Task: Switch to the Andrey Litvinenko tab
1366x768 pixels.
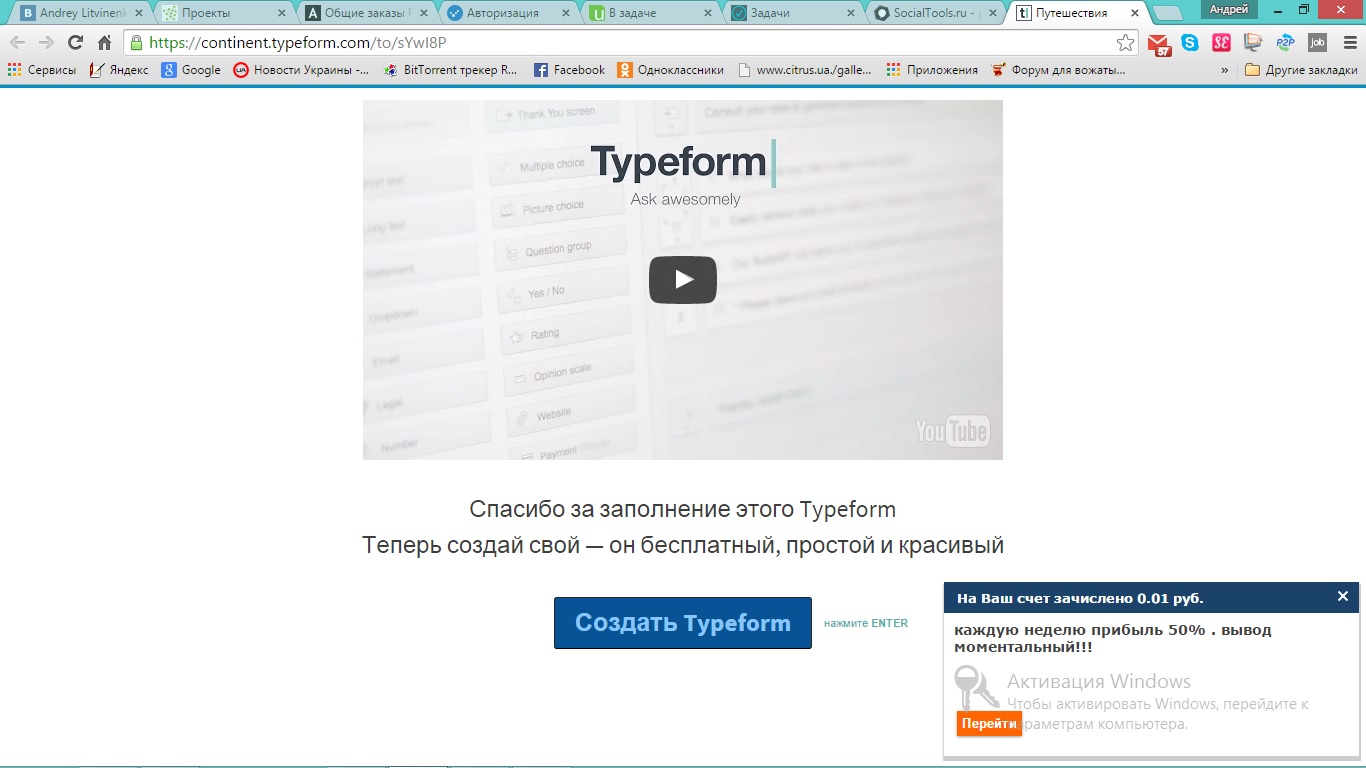Action: pos(78,13)
